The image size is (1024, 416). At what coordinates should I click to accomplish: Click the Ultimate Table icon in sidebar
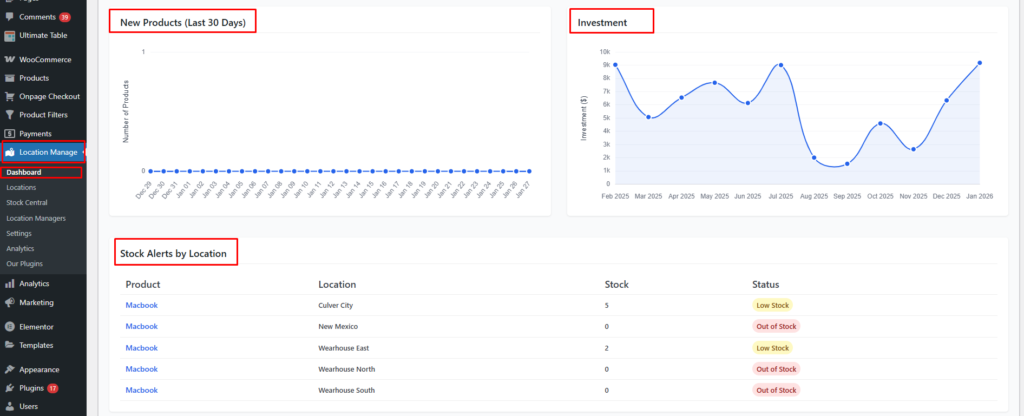coord(9,35)
